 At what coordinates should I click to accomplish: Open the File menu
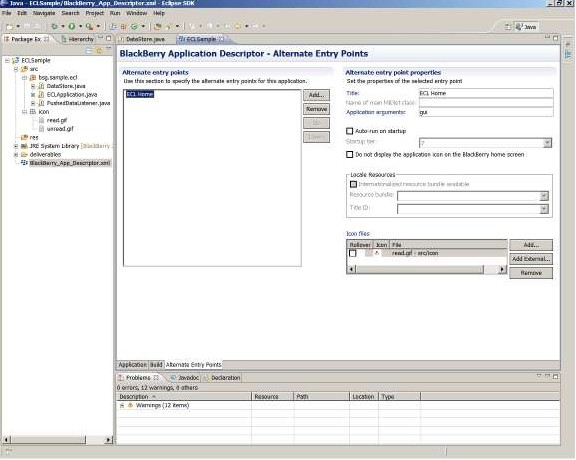tap(7, 13)
